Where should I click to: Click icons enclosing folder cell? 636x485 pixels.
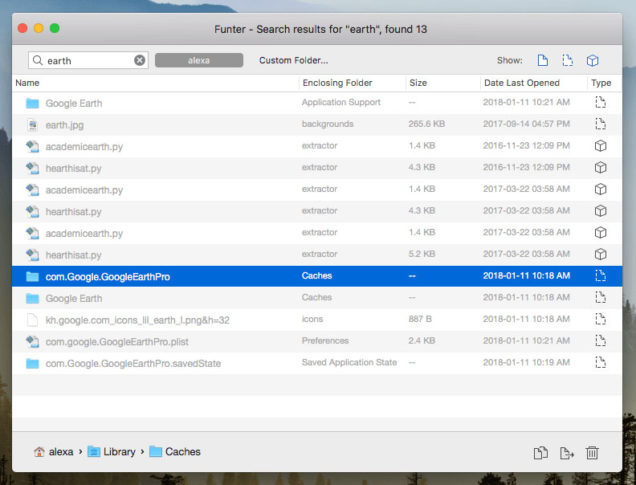tap(312, 319)
